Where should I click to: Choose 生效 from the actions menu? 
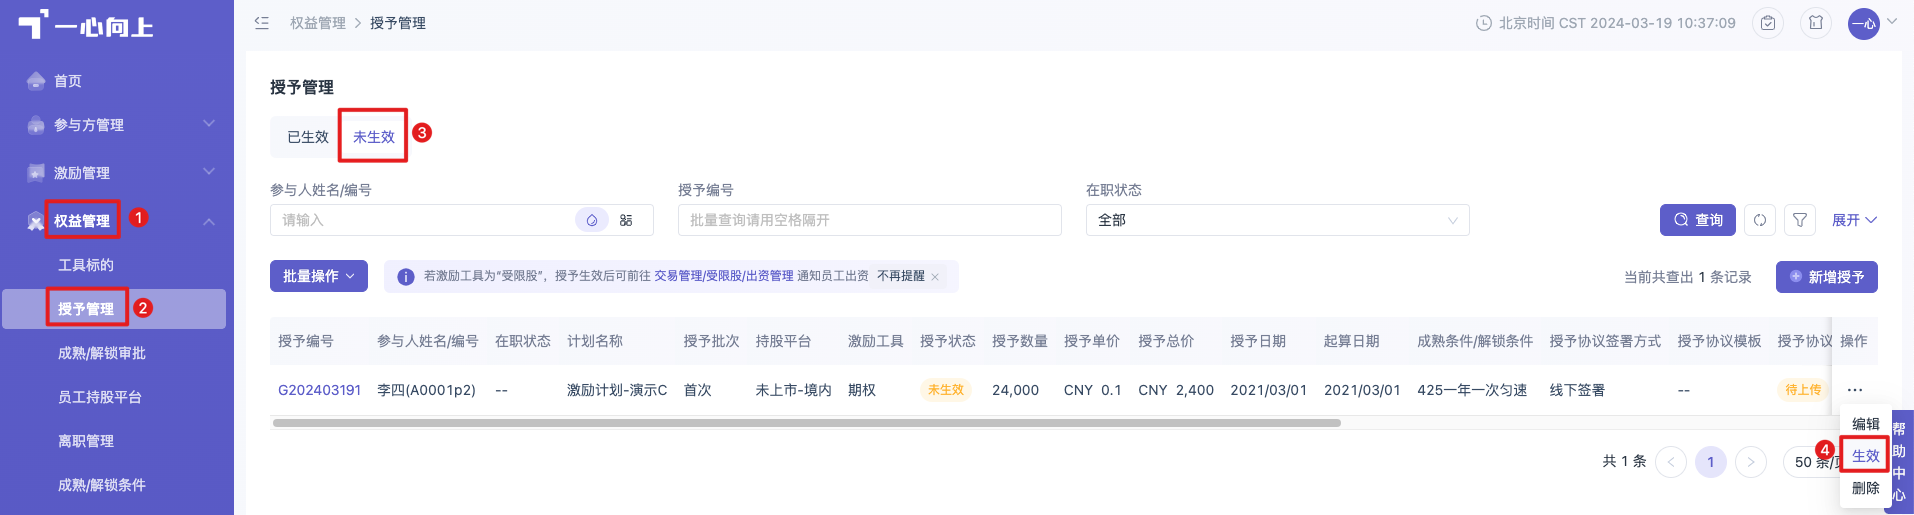click(1866, 456)
